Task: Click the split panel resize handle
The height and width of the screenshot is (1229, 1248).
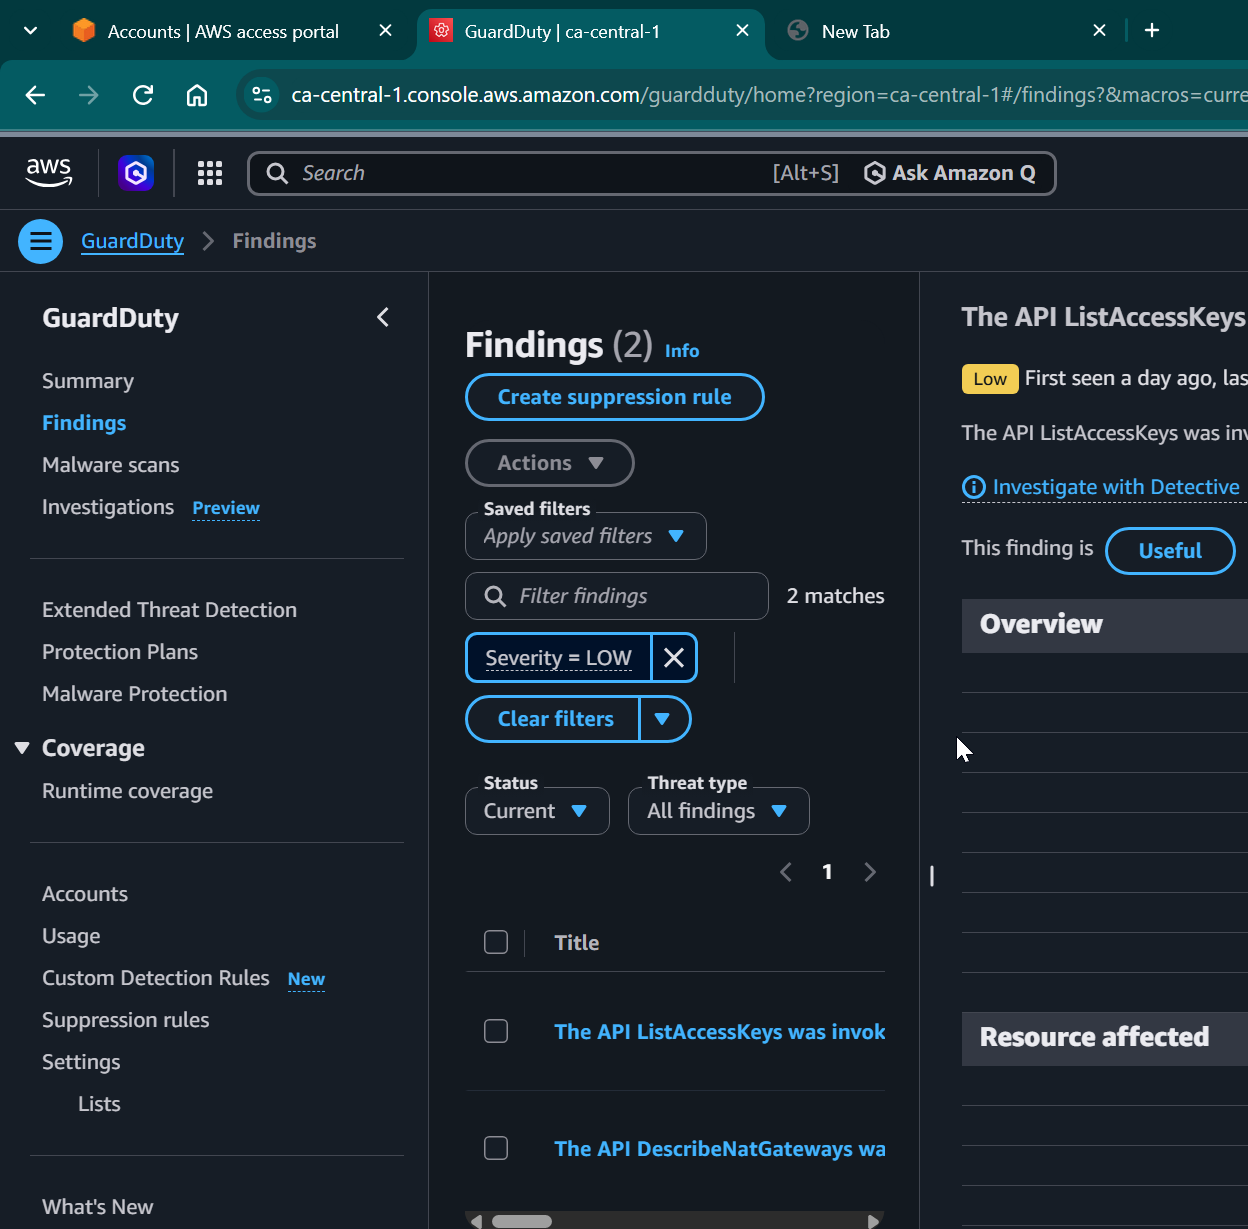Action: (x=932, y=876)
